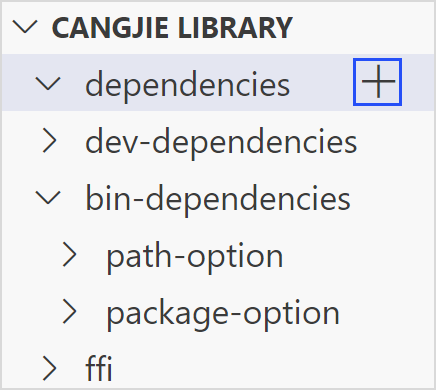The width and height of the screenshot is (436, 390).
Task: Click the plus icon to add a dependency
Action: (377, 82)
